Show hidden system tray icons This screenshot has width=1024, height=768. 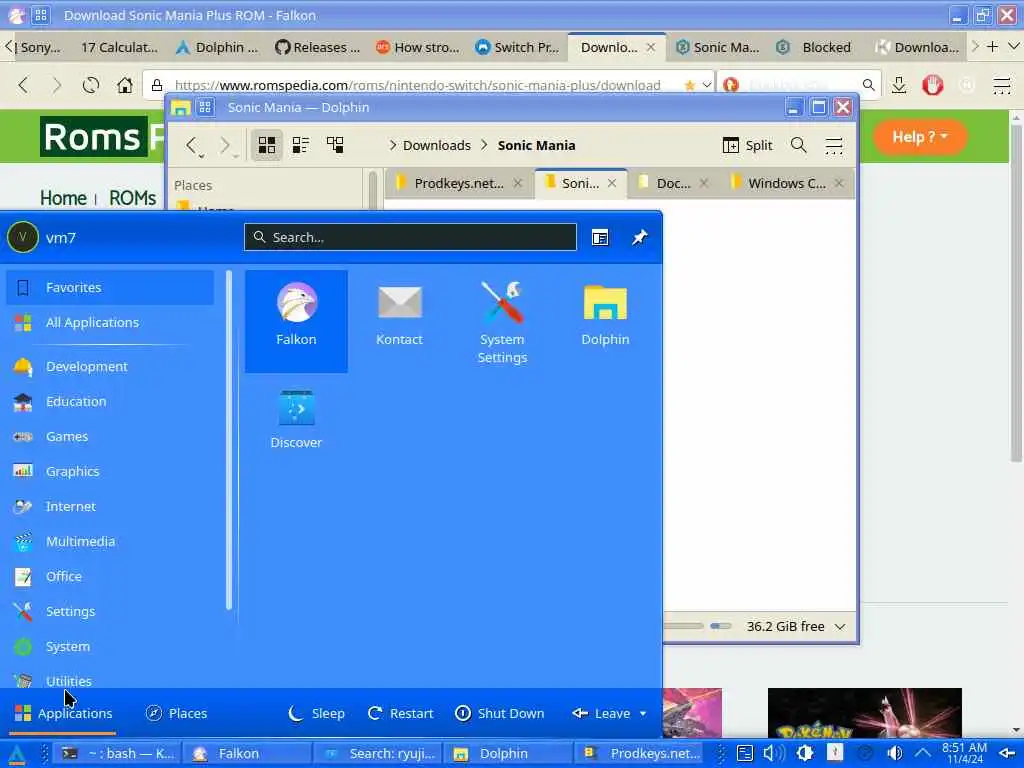click(922, 754)
